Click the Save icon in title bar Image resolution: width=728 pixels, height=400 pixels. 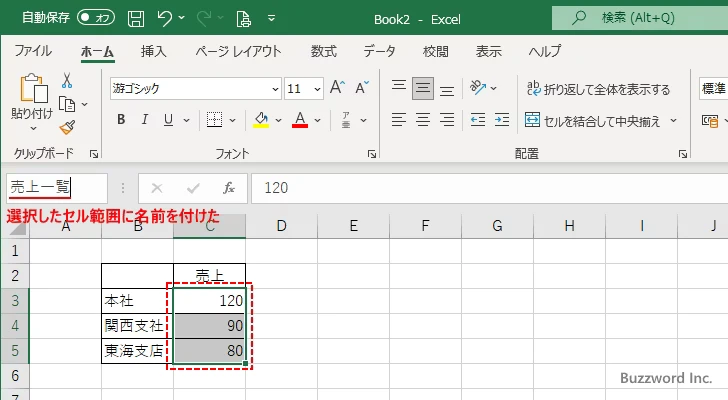pyautogui.click(x=136, y=19)
